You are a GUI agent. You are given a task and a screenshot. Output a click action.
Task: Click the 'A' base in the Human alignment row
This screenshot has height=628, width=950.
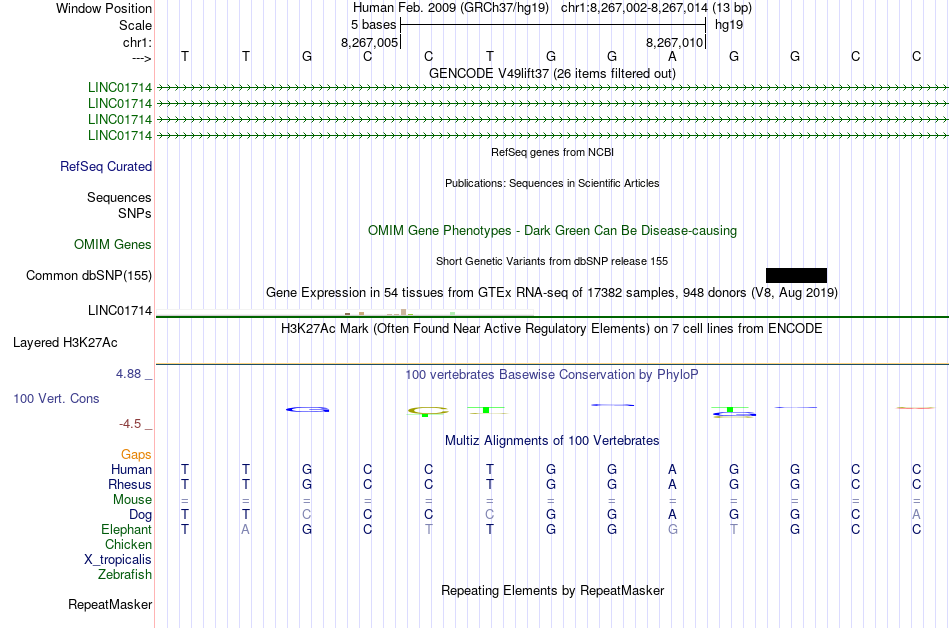(672, 470)
